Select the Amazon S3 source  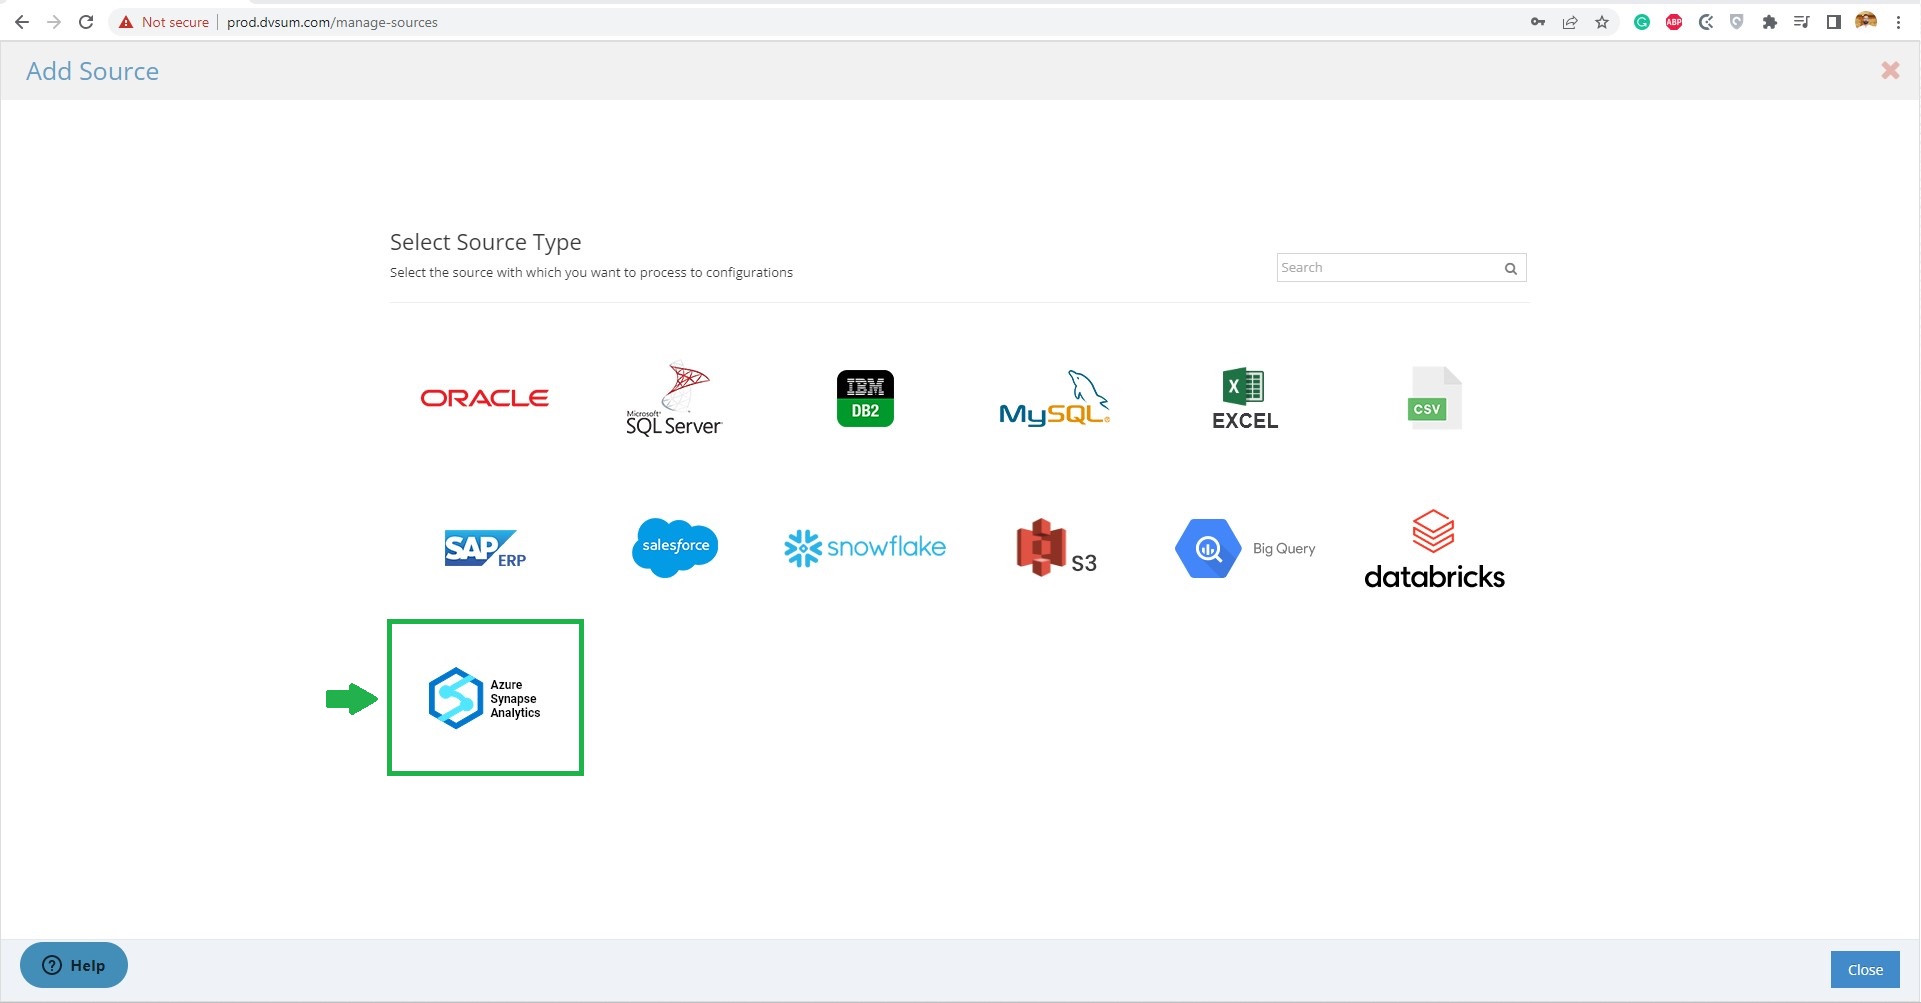click(1054, 548)
